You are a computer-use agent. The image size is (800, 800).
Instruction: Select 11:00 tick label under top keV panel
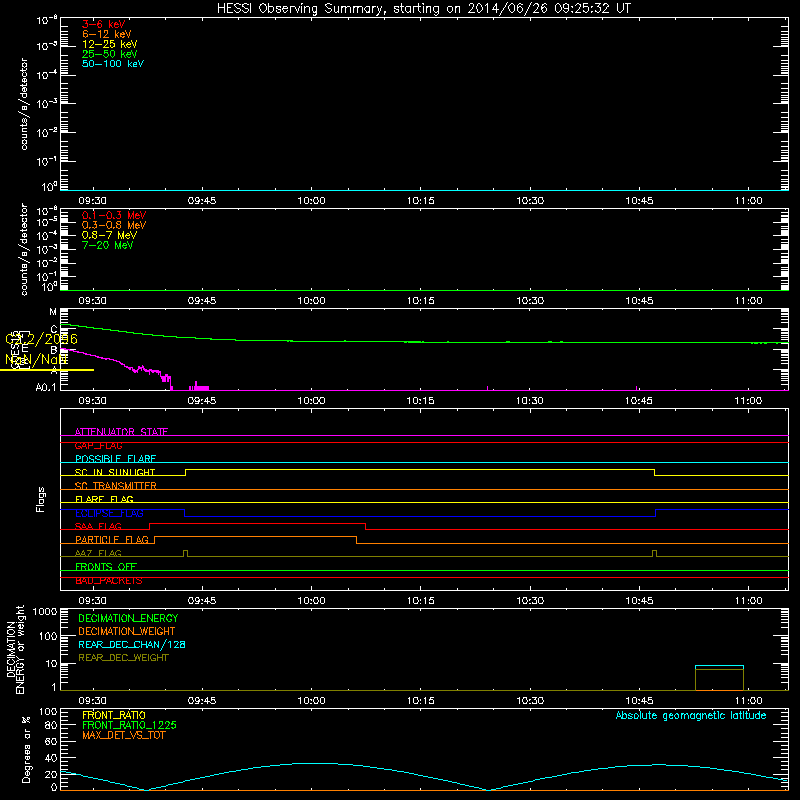(748, 201)
